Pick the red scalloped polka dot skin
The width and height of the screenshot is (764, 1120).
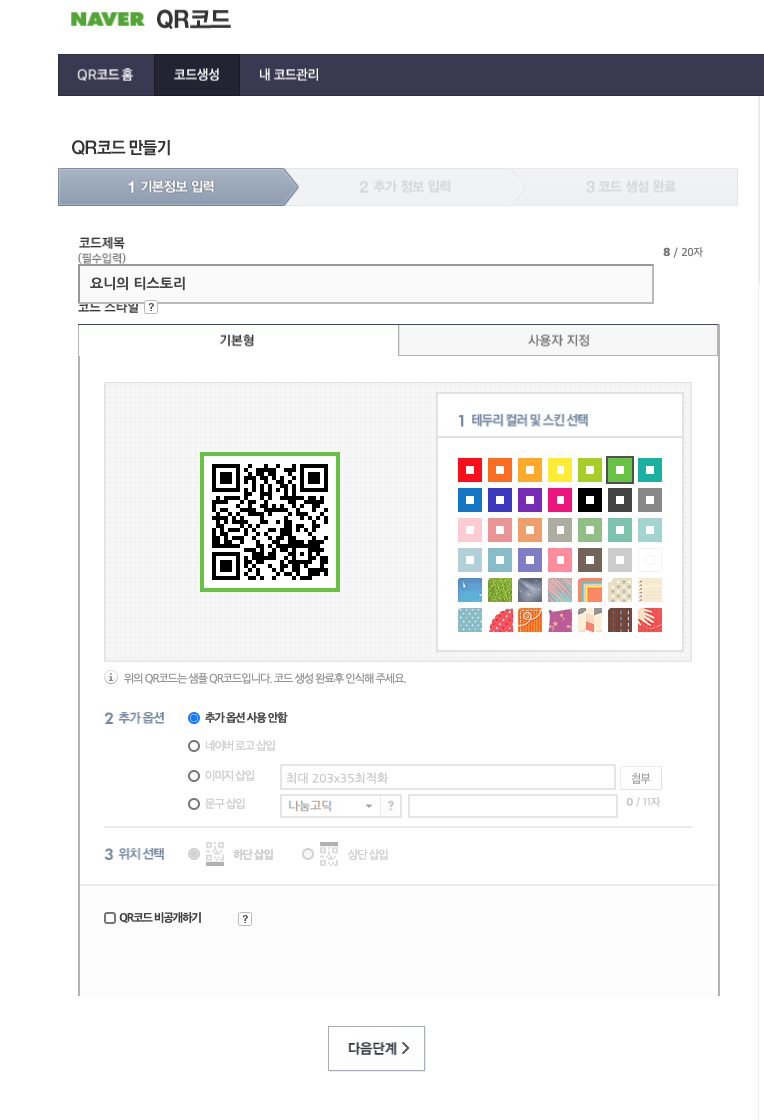click(x=500, y=620)
